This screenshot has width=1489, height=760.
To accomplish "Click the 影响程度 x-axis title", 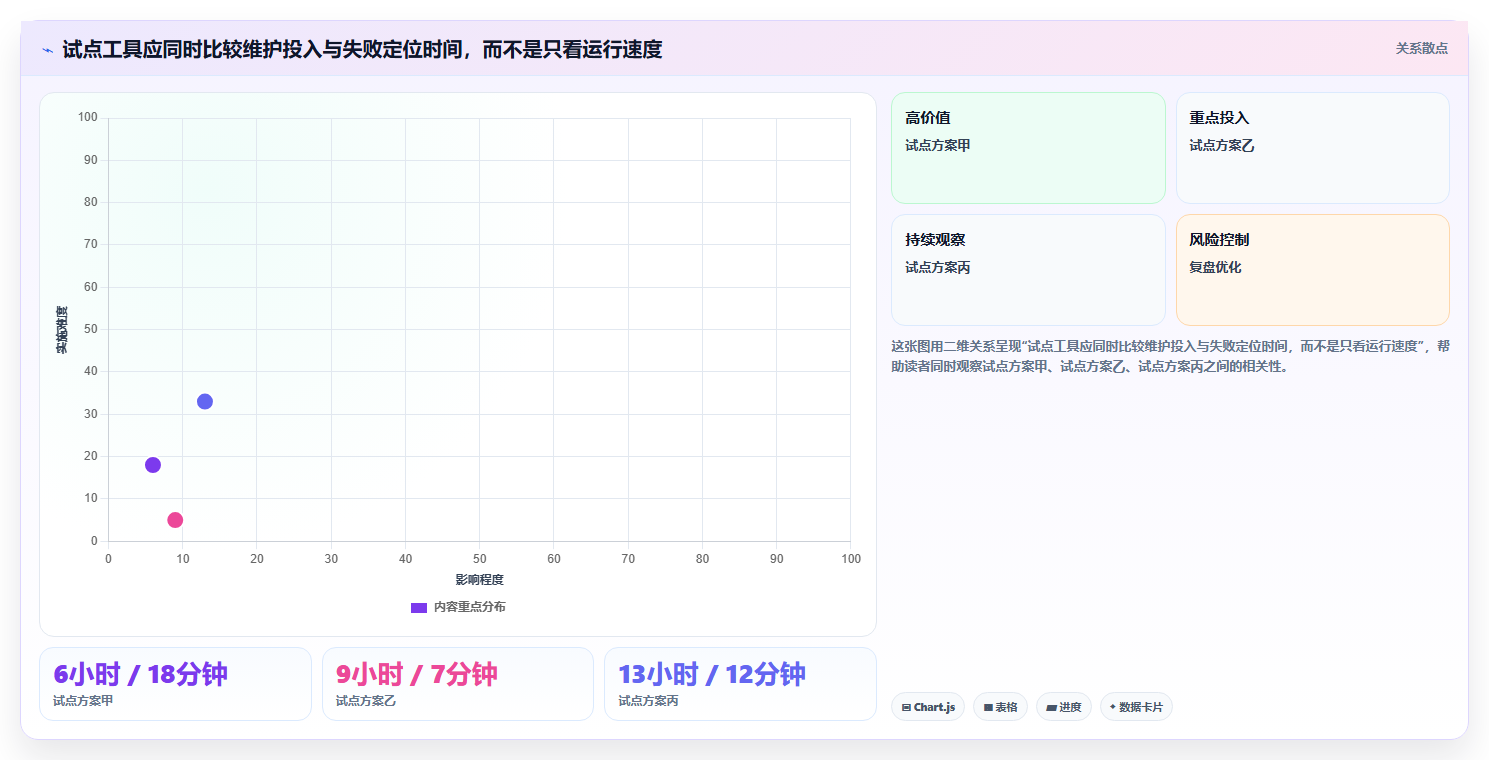I will pos(479,580).
